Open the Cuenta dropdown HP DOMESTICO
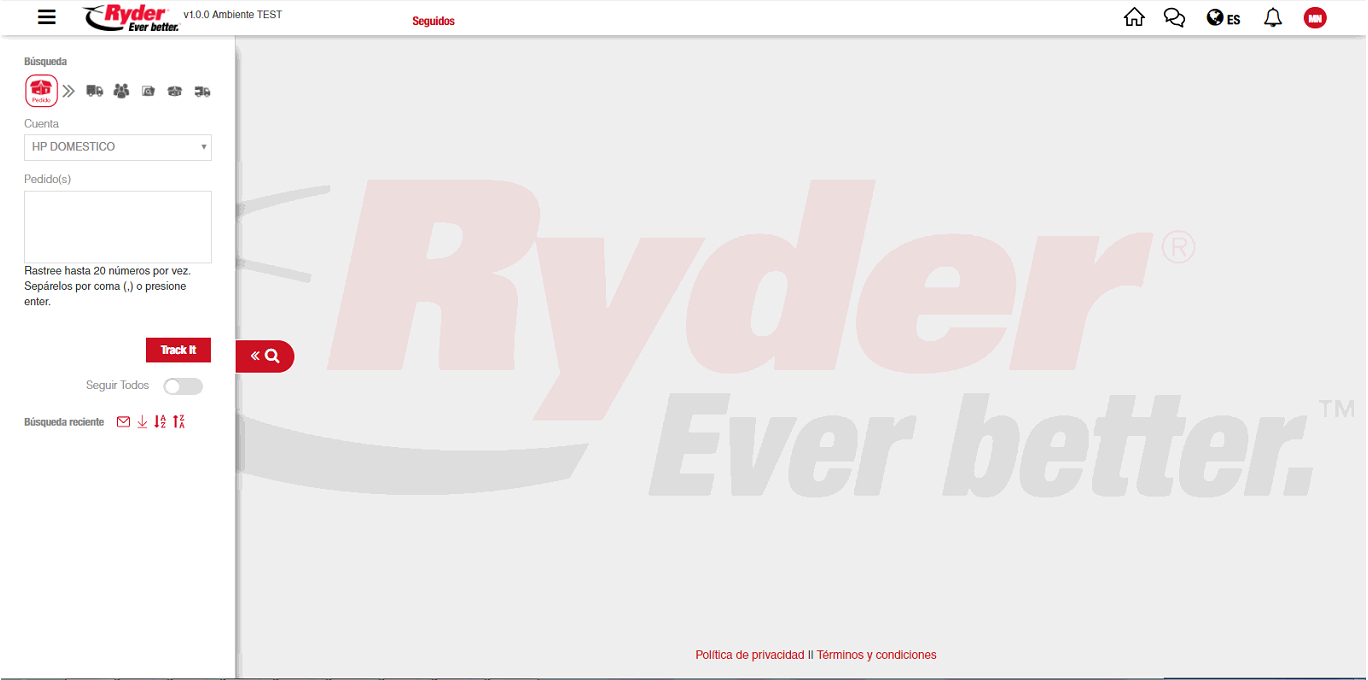 pos(118,147)
